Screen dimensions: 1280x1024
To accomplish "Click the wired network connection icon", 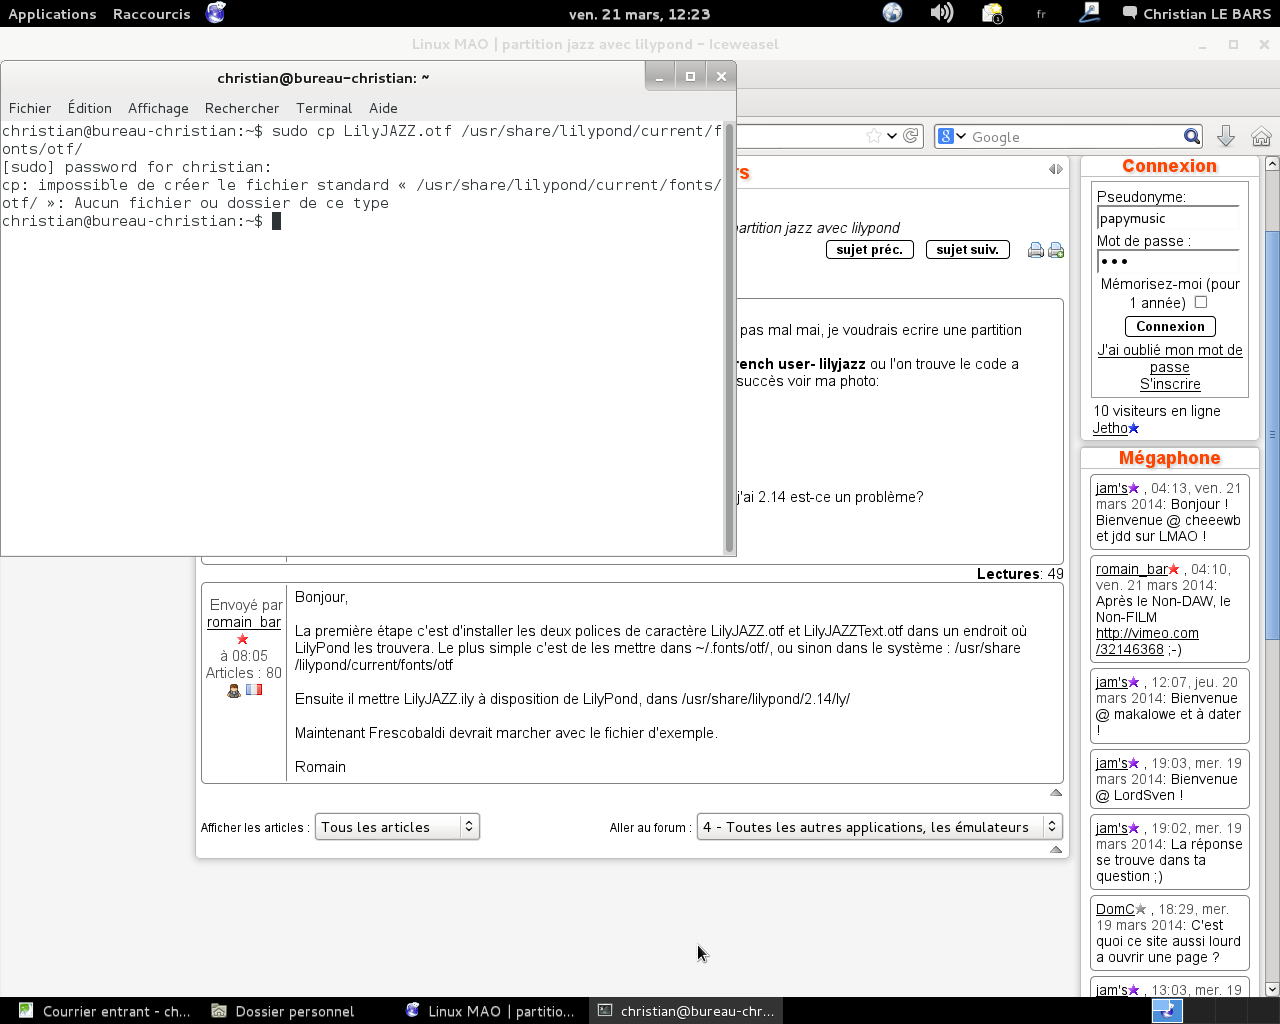I will coord(1089,13).
